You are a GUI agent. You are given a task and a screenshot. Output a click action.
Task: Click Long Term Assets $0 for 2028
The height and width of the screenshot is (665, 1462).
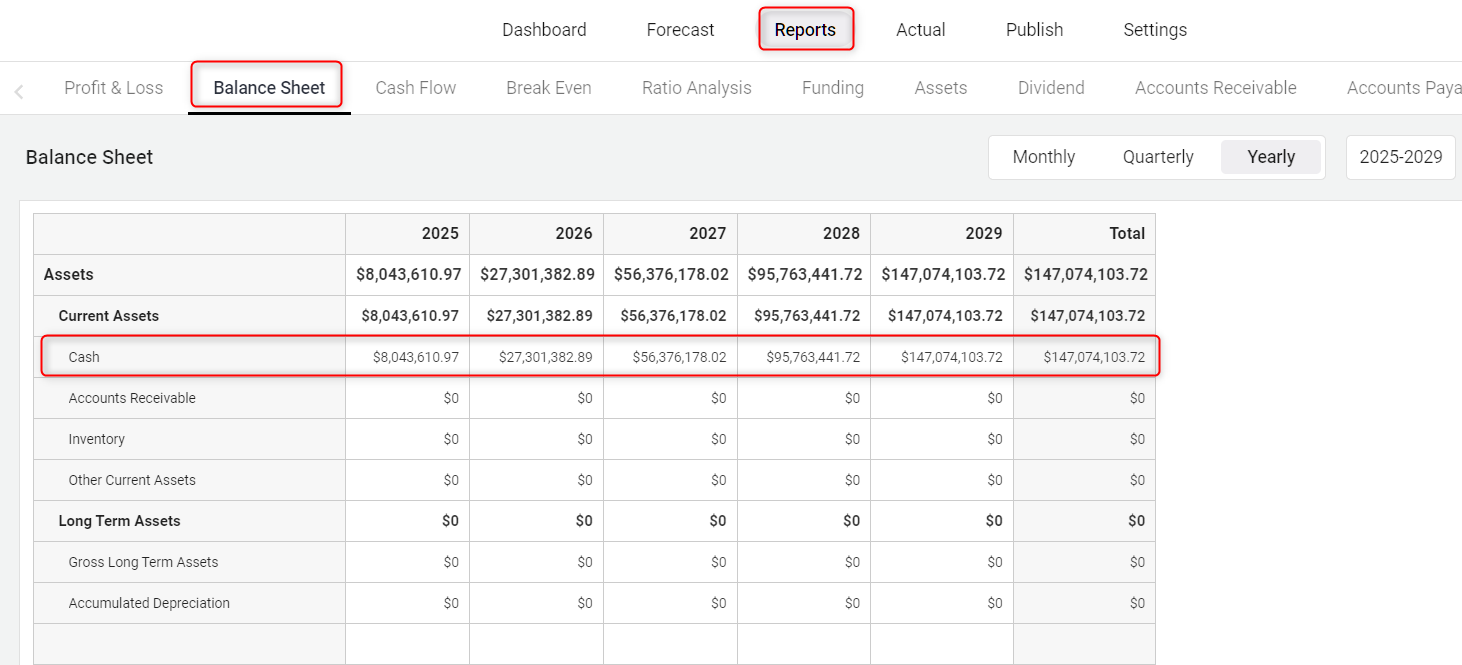pos(851,521)
